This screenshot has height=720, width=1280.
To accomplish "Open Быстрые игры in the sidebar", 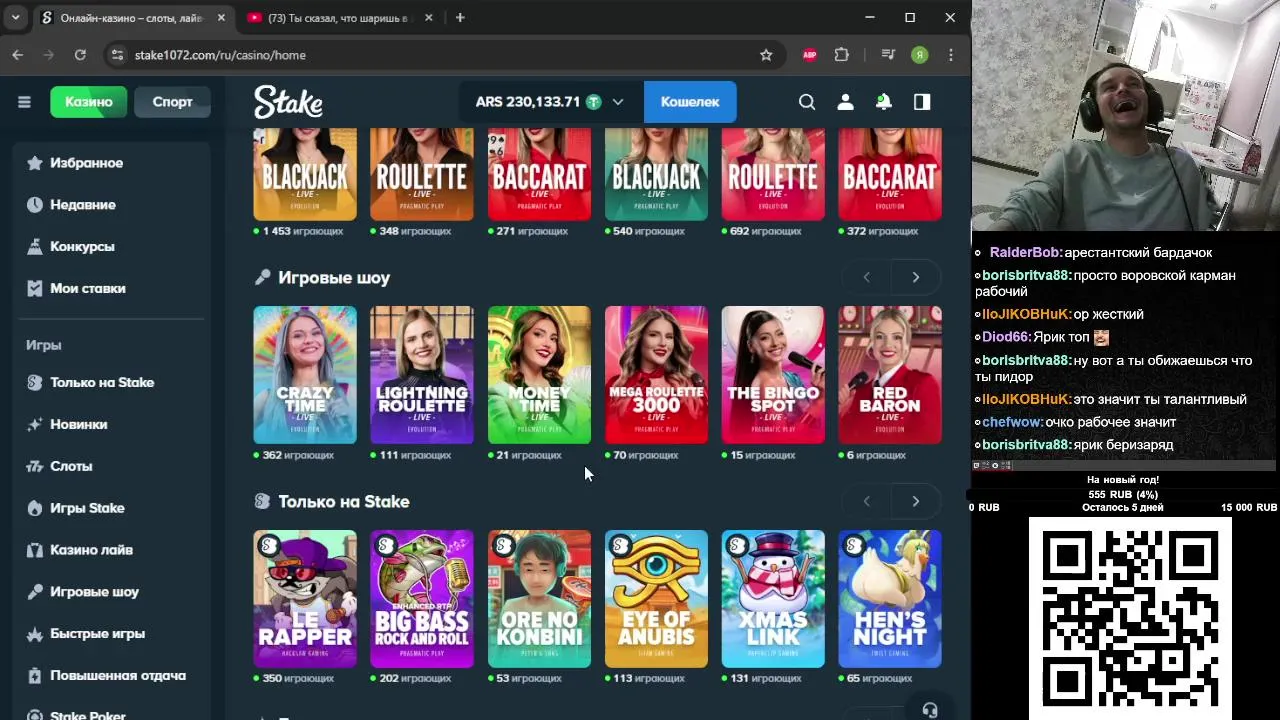I will click(113, 634).
